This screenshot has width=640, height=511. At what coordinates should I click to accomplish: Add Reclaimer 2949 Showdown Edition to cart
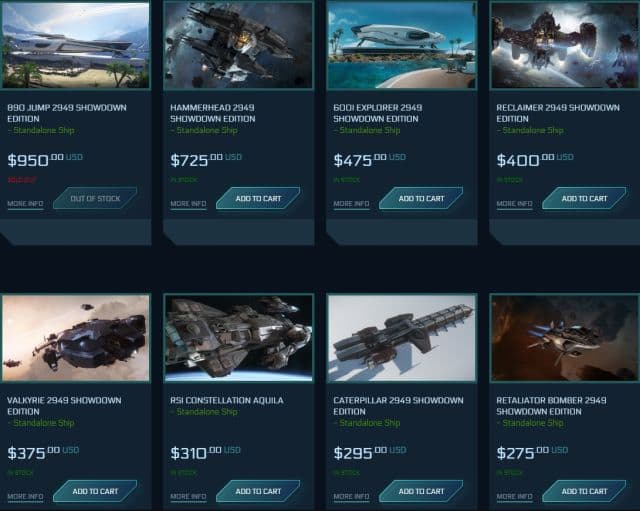click(x=584, y=198)
